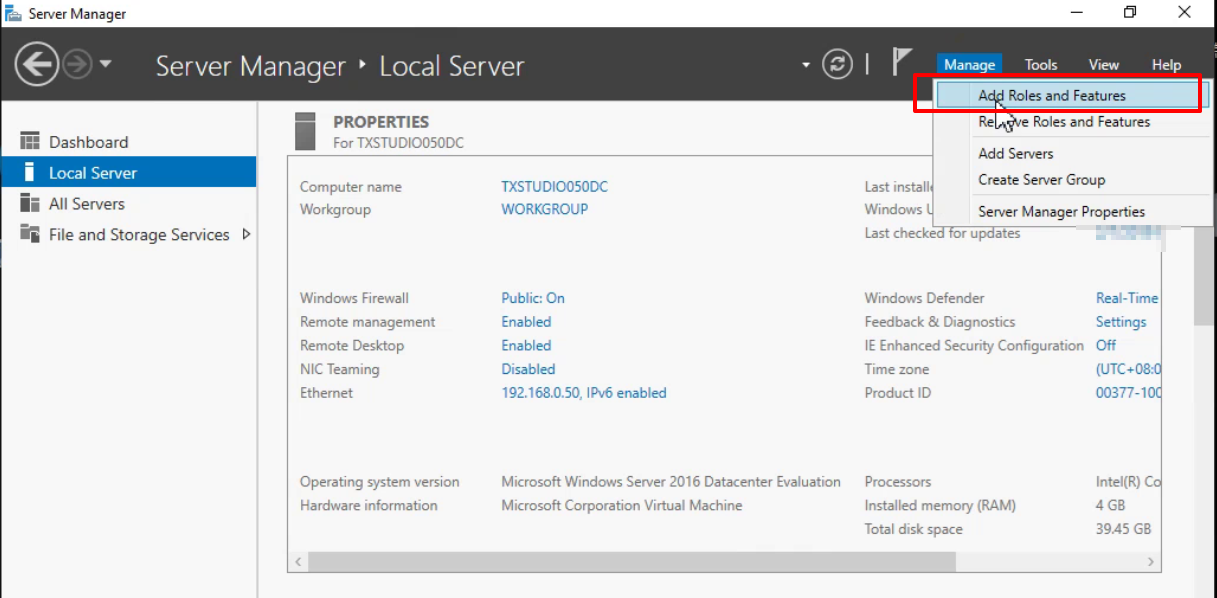Image resolution: width=1217 pixels, height=598 pixels.
Task: Open Ethernet 192.168.0.50 link
Action: pos(584,393)
